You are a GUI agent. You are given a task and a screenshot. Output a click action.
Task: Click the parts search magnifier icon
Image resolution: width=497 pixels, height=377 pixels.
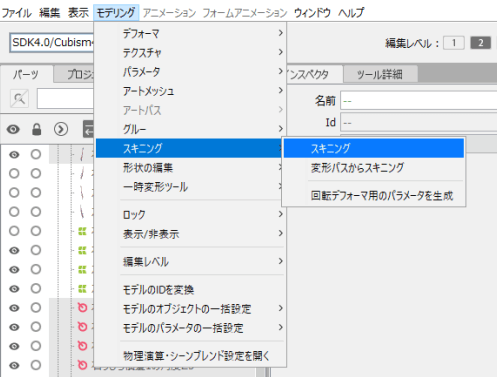click(19, 99)
